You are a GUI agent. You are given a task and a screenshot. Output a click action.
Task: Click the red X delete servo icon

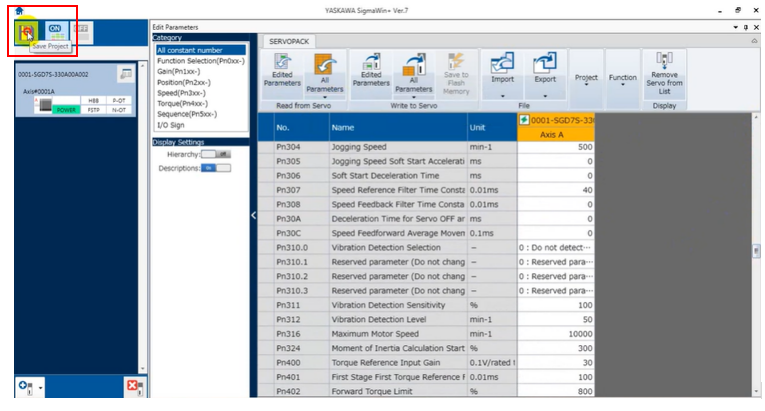click(x=132, y=386)
